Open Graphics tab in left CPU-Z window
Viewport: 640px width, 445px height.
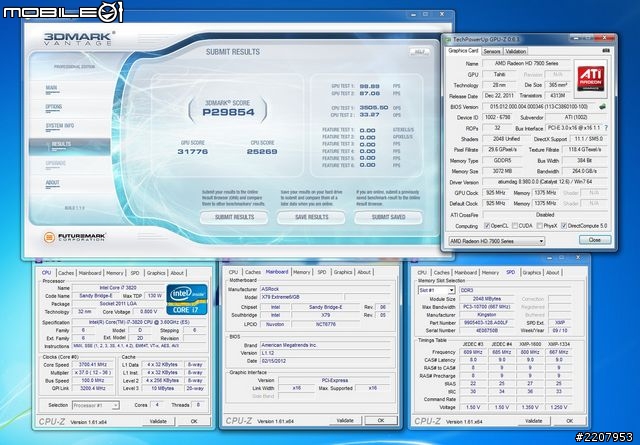point(156,273)
